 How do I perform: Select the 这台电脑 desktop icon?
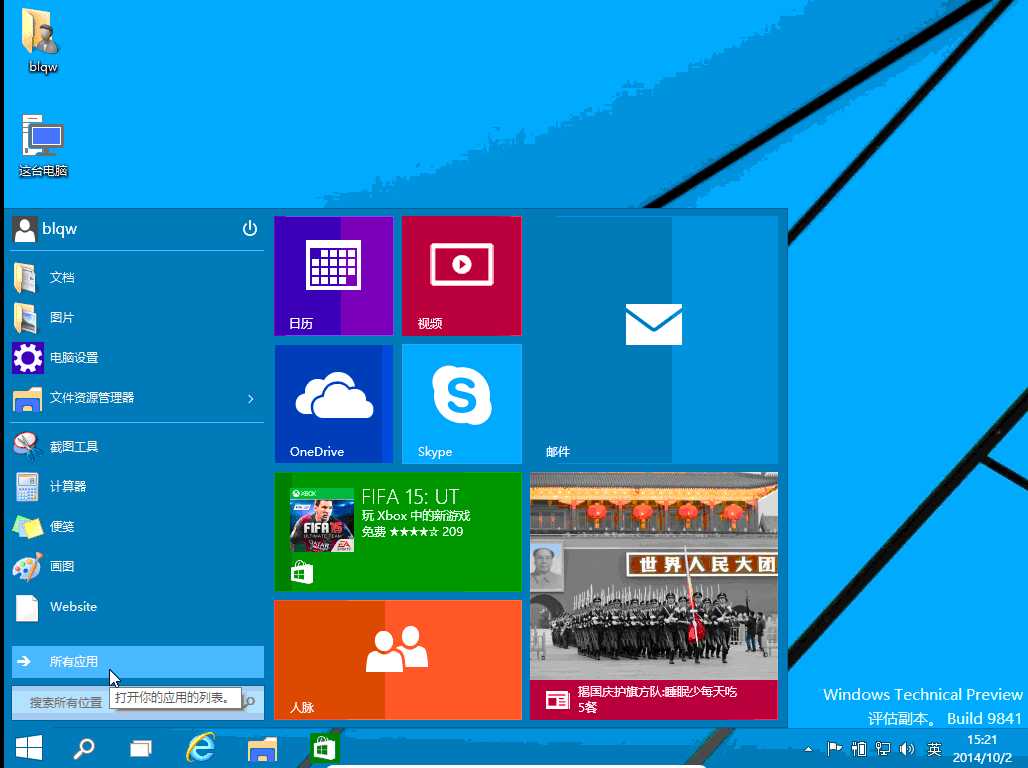pos(43,146)
